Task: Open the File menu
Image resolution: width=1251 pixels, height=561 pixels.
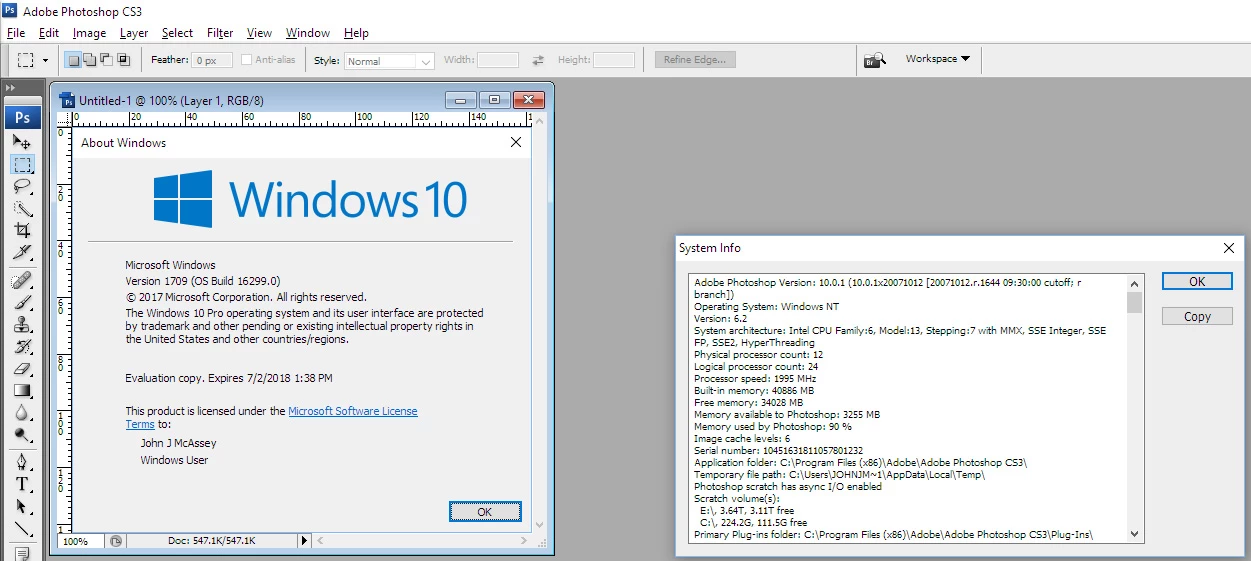Action: point(15,33)
